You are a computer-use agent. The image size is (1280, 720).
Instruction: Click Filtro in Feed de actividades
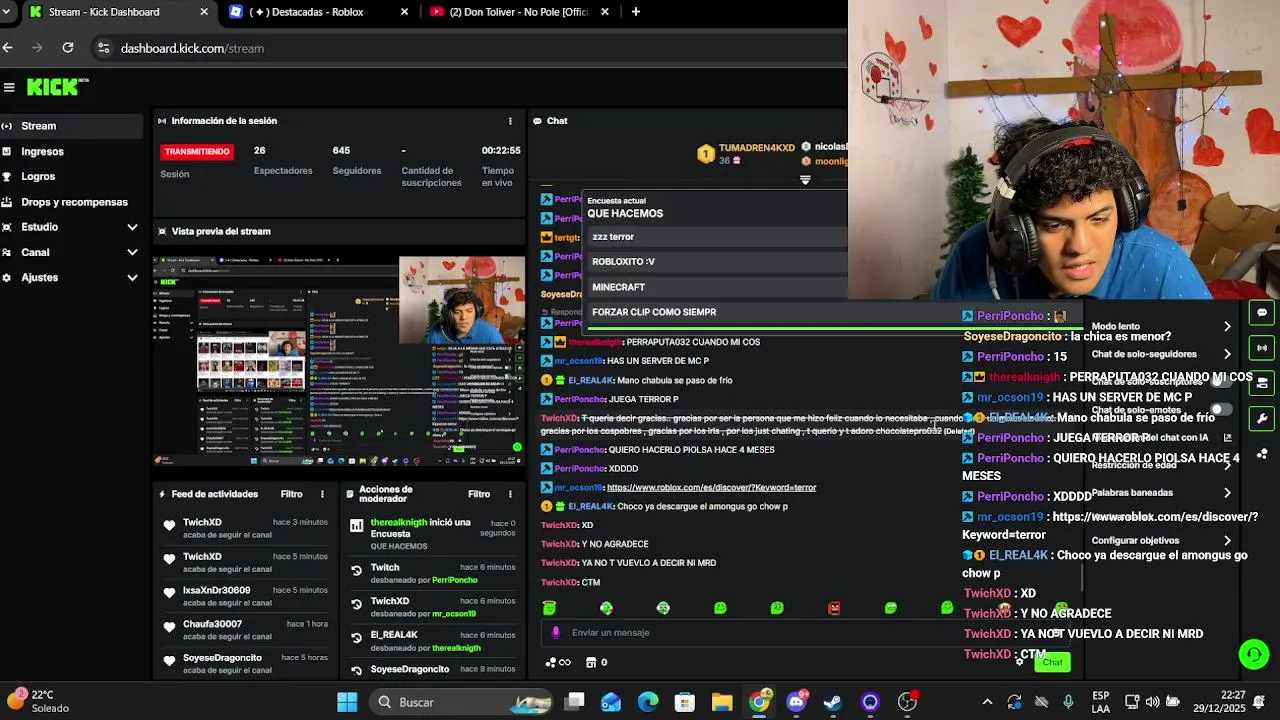tap(291, 494)
